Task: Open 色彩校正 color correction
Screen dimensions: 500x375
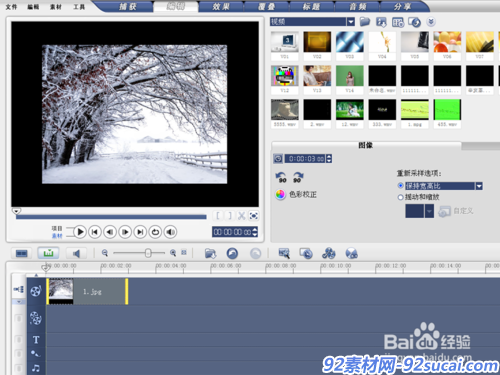Action: click(296, 194)
